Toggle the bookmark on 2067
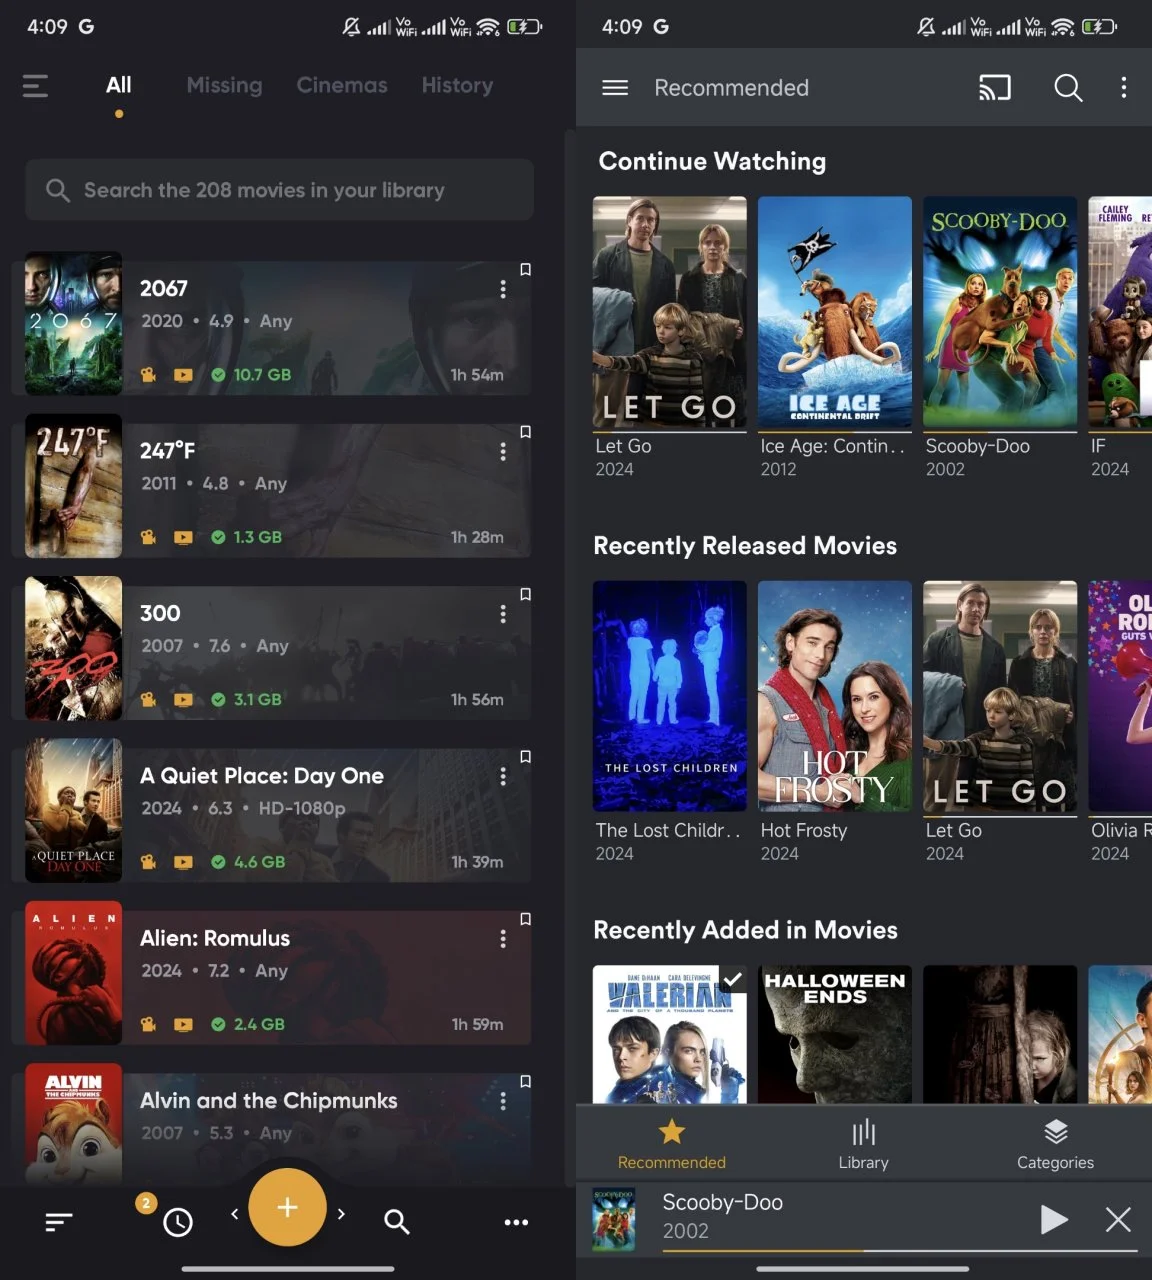 [x=526, y=269]
